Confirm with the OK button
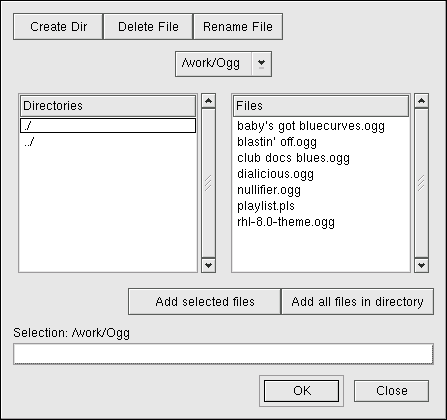The image size is (447, 420). (x=302, y=391)
